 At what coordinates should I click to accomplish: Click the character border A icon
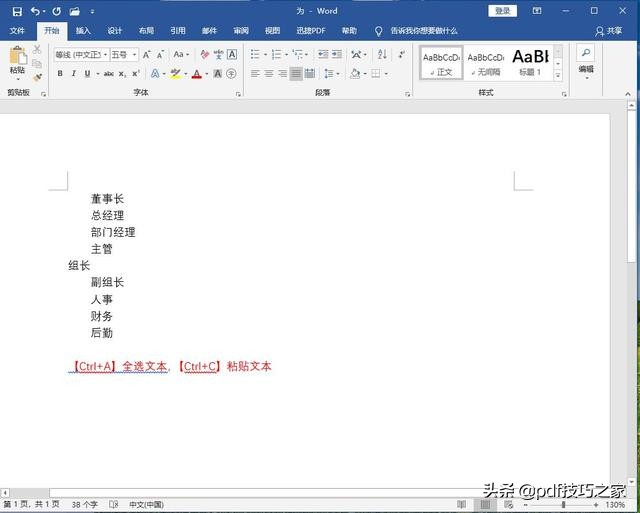(x=232, y=54)
